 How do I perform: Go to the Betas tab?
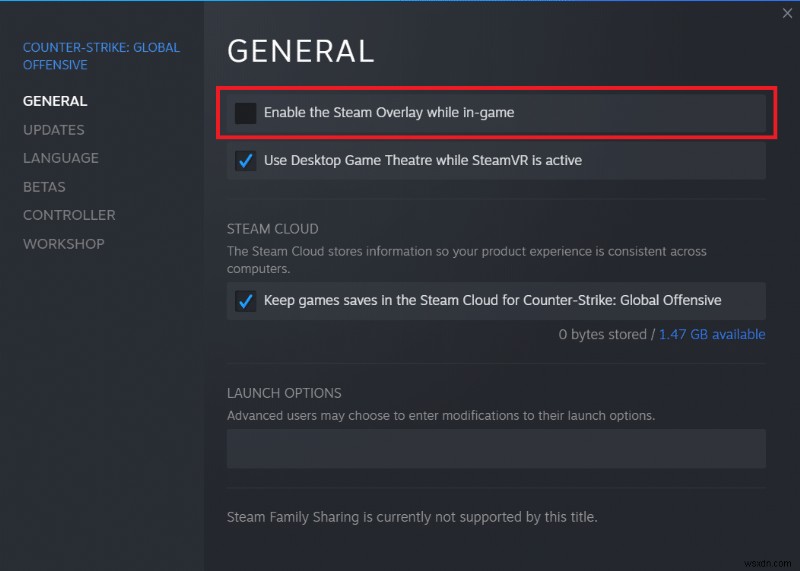point(44,187)
